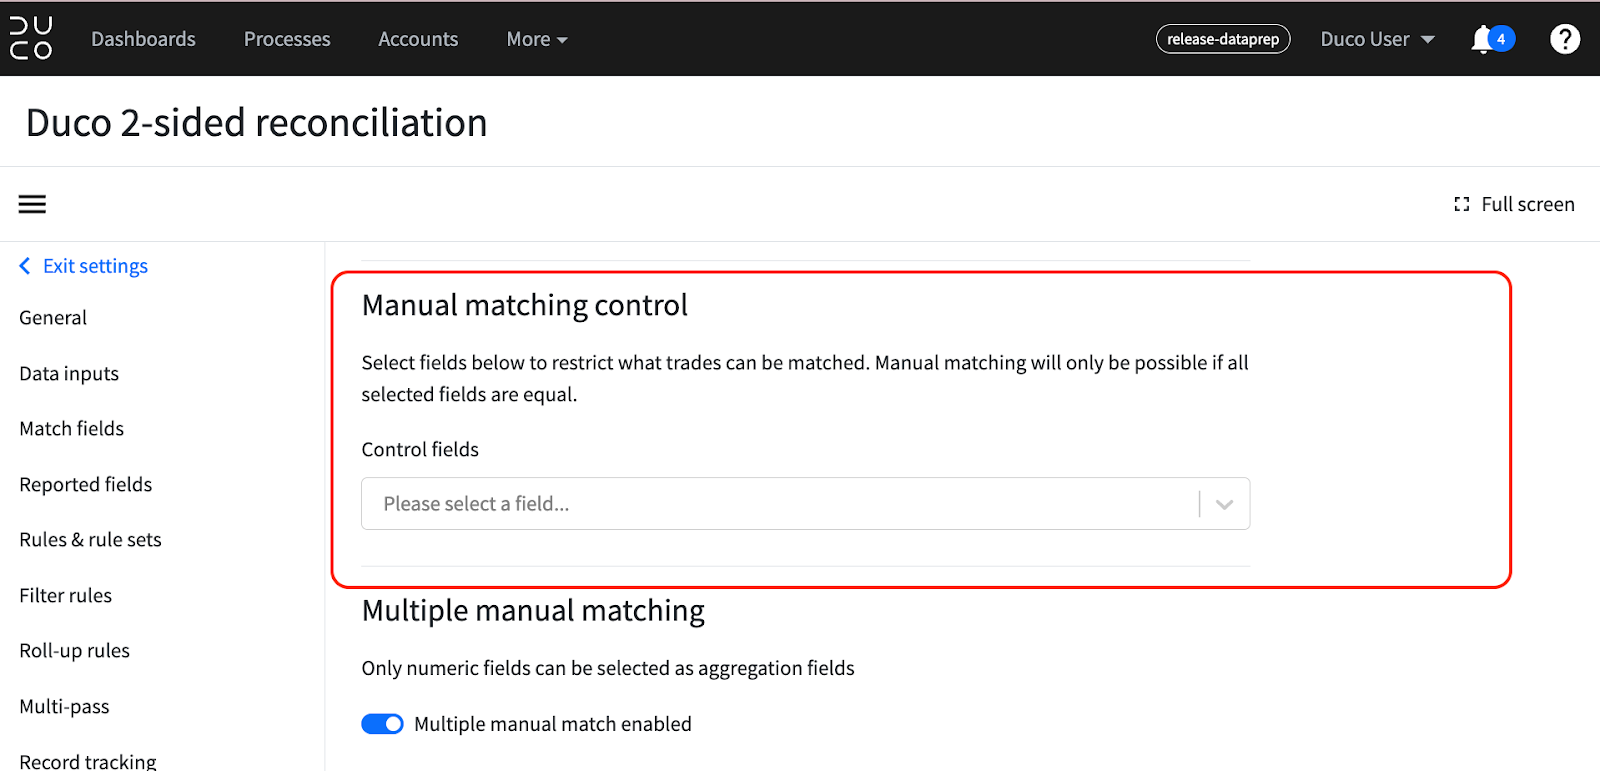Open the help question mark icon

[1564, 38]
